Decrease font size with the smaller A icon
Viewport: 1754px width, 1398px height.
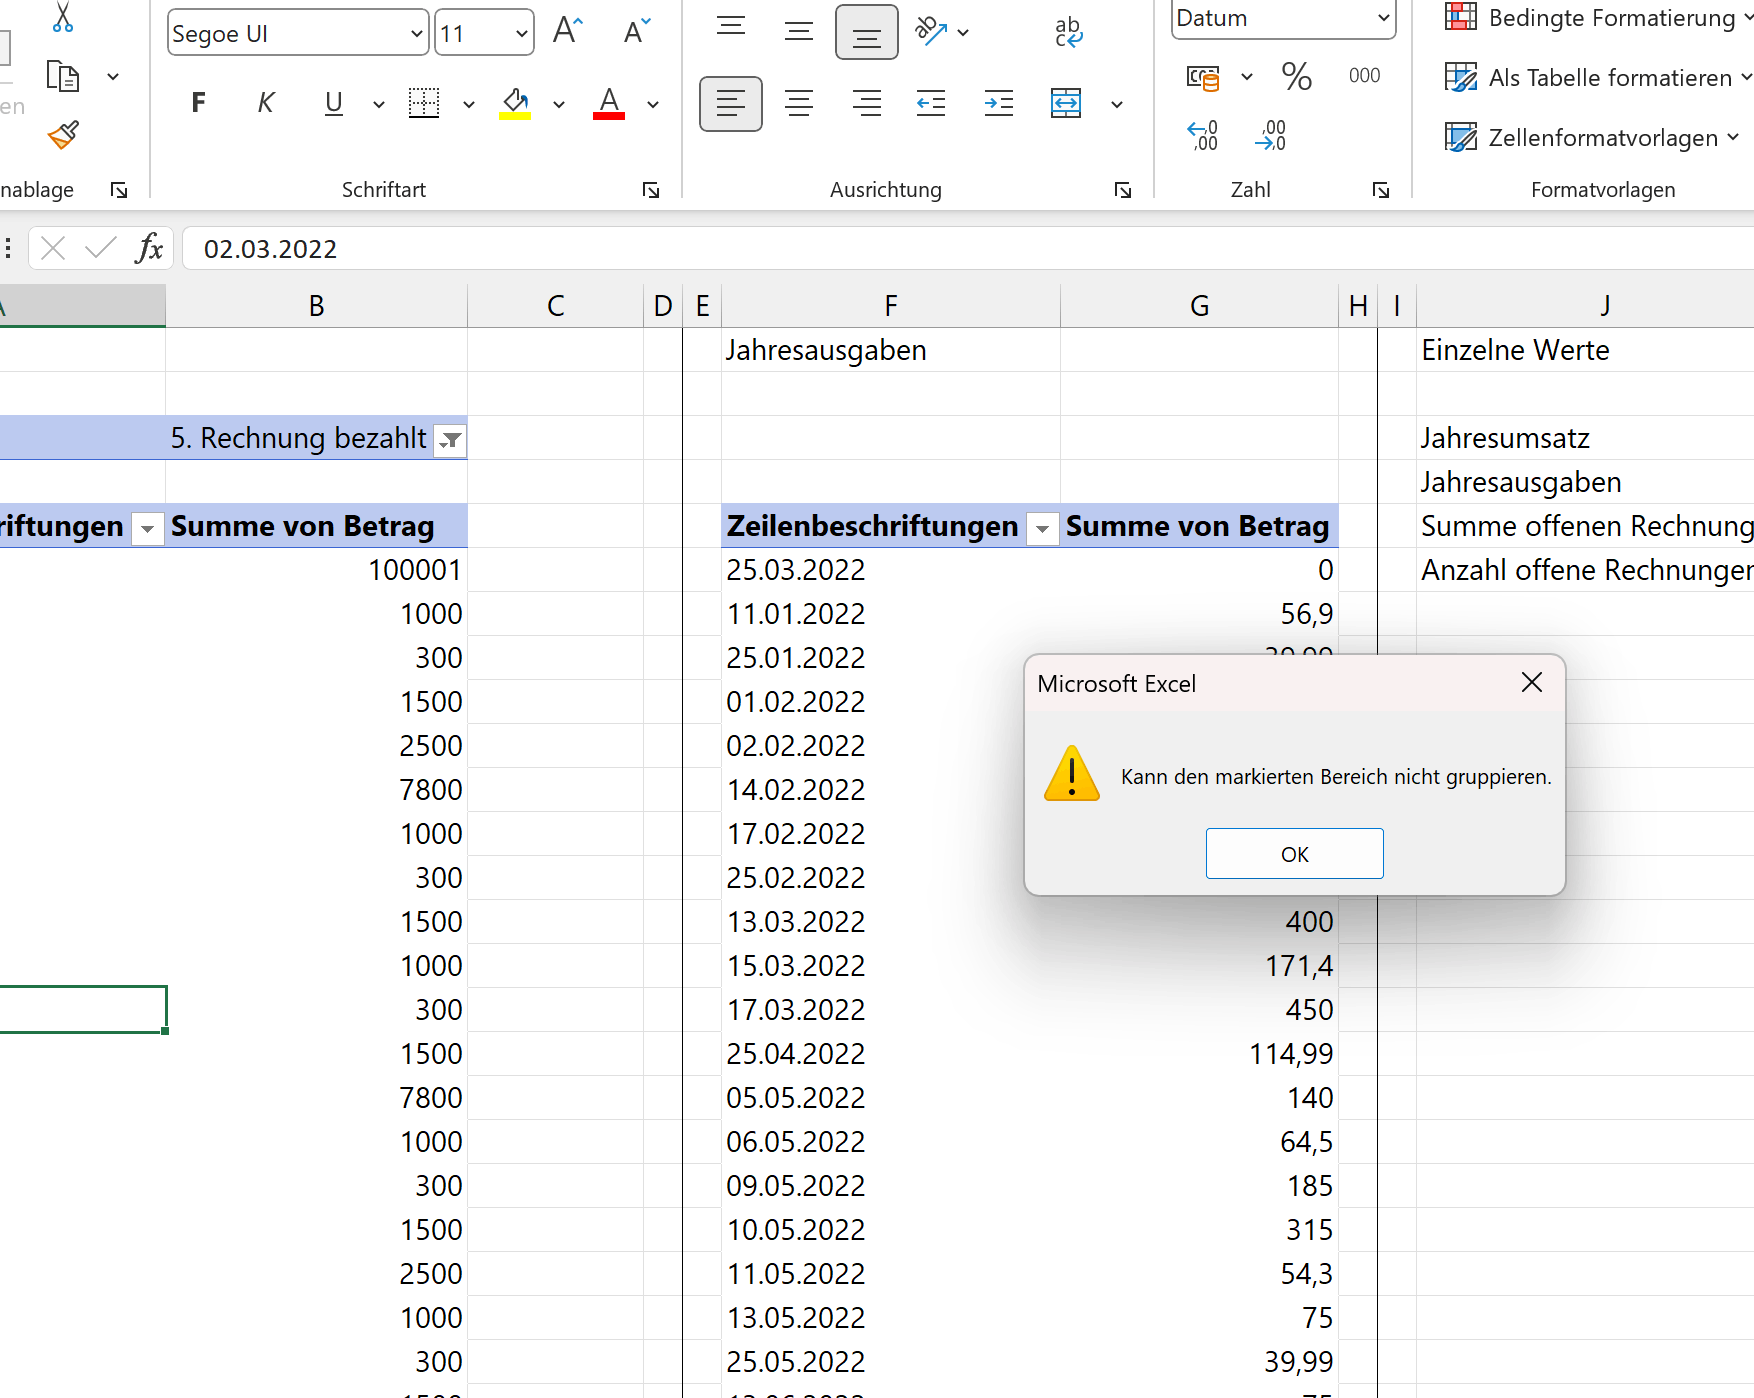pos(636,32)
